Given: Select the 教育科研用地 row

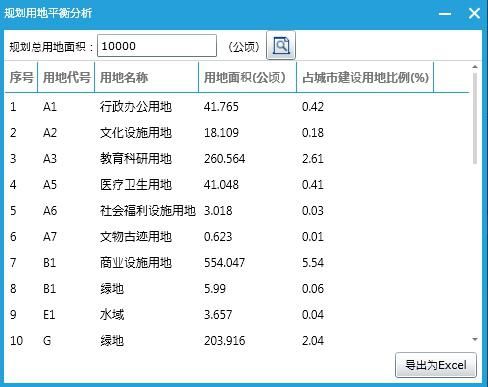Looking at the screenshot, I should tap(237, 159).
